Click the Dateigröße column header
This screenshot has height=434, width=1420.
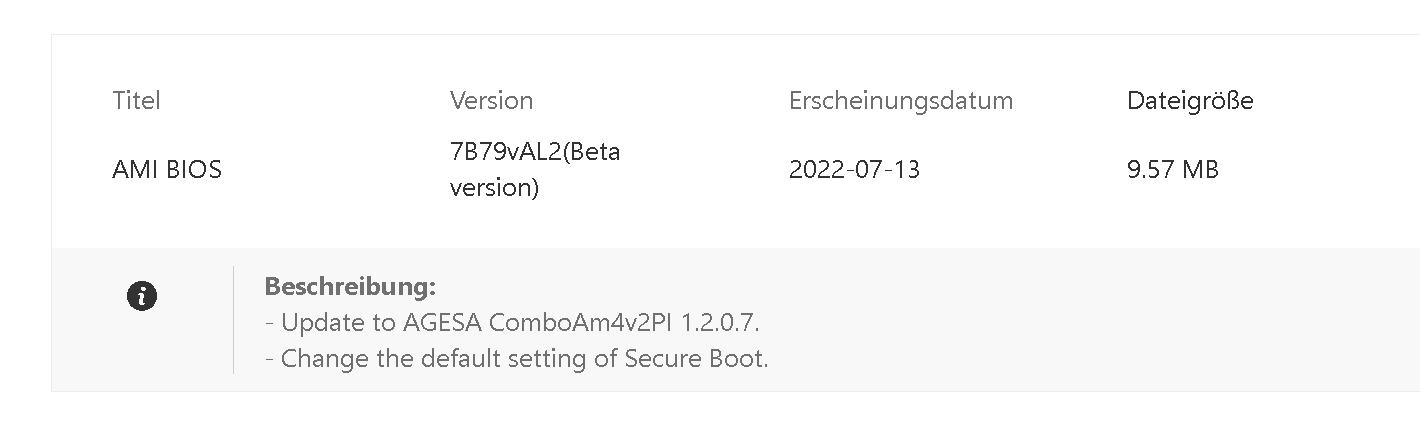click(1189, 101)
